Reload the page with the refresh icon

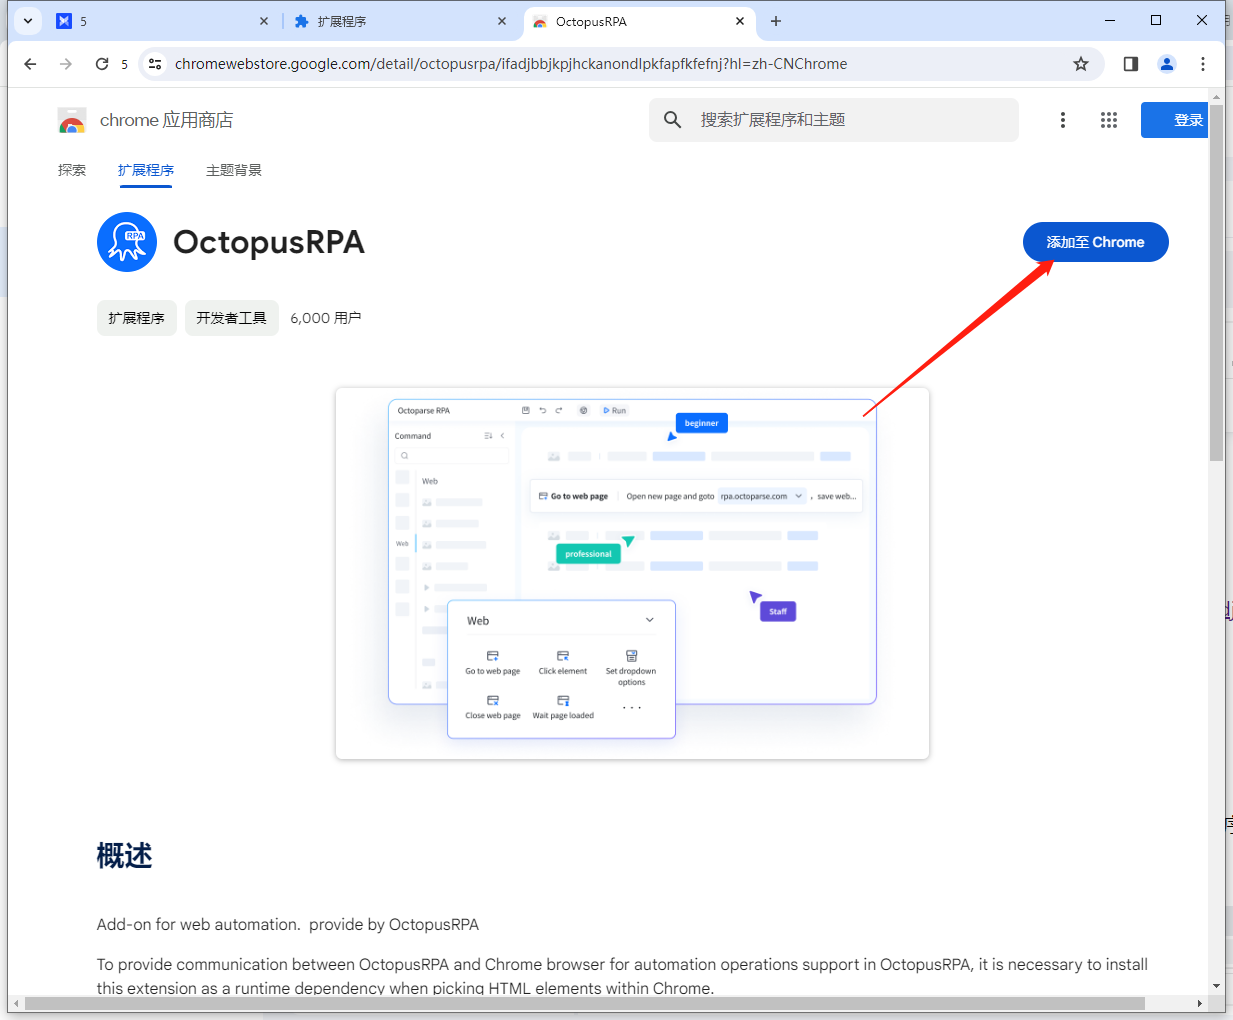click(103, 63)
